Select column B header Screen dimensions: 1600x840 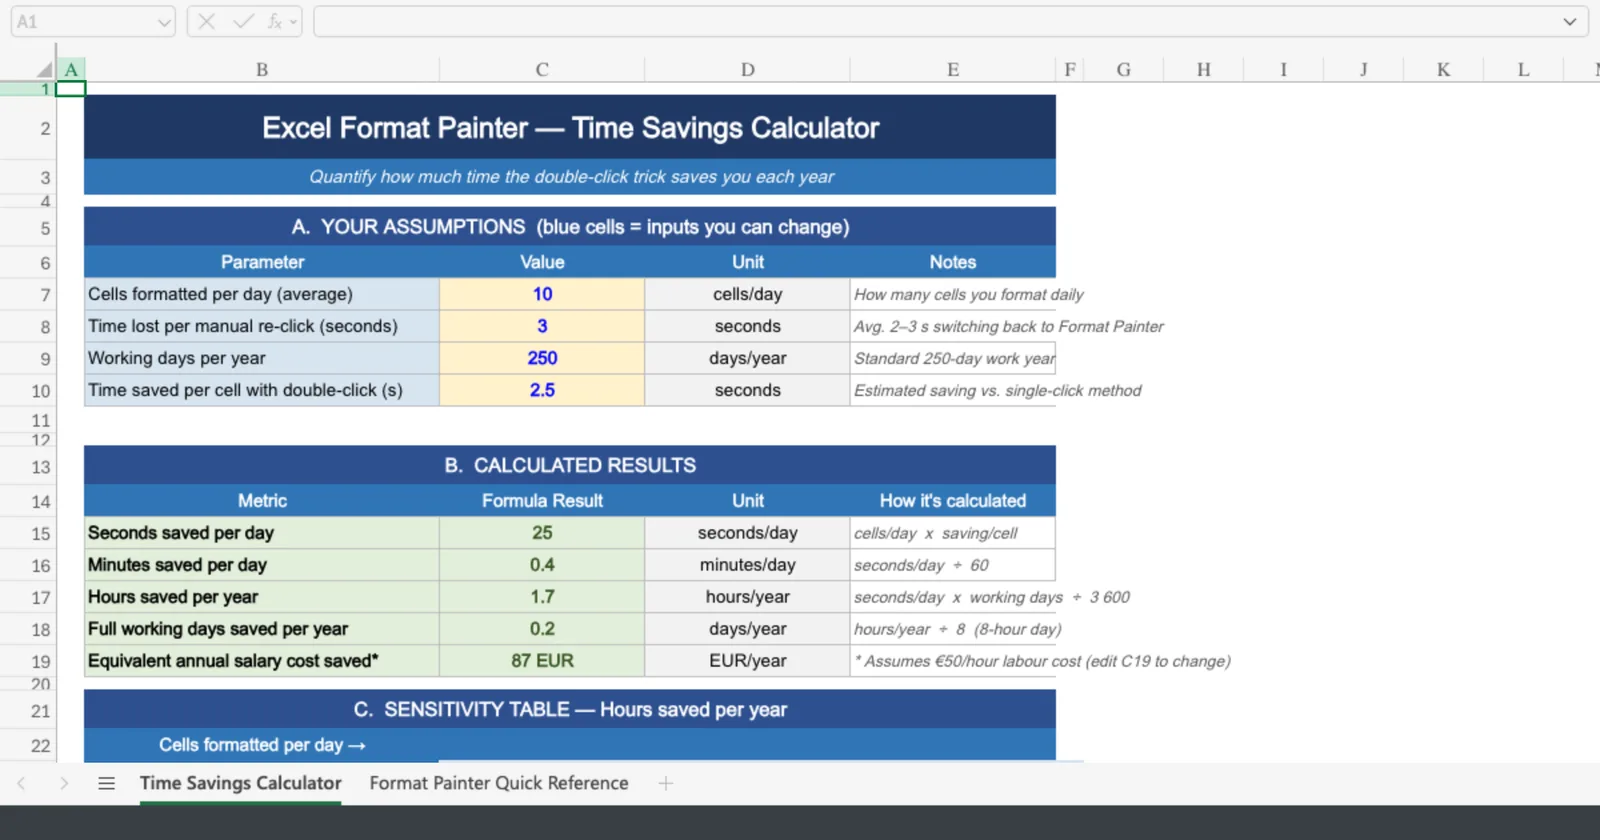coord(262,70)
